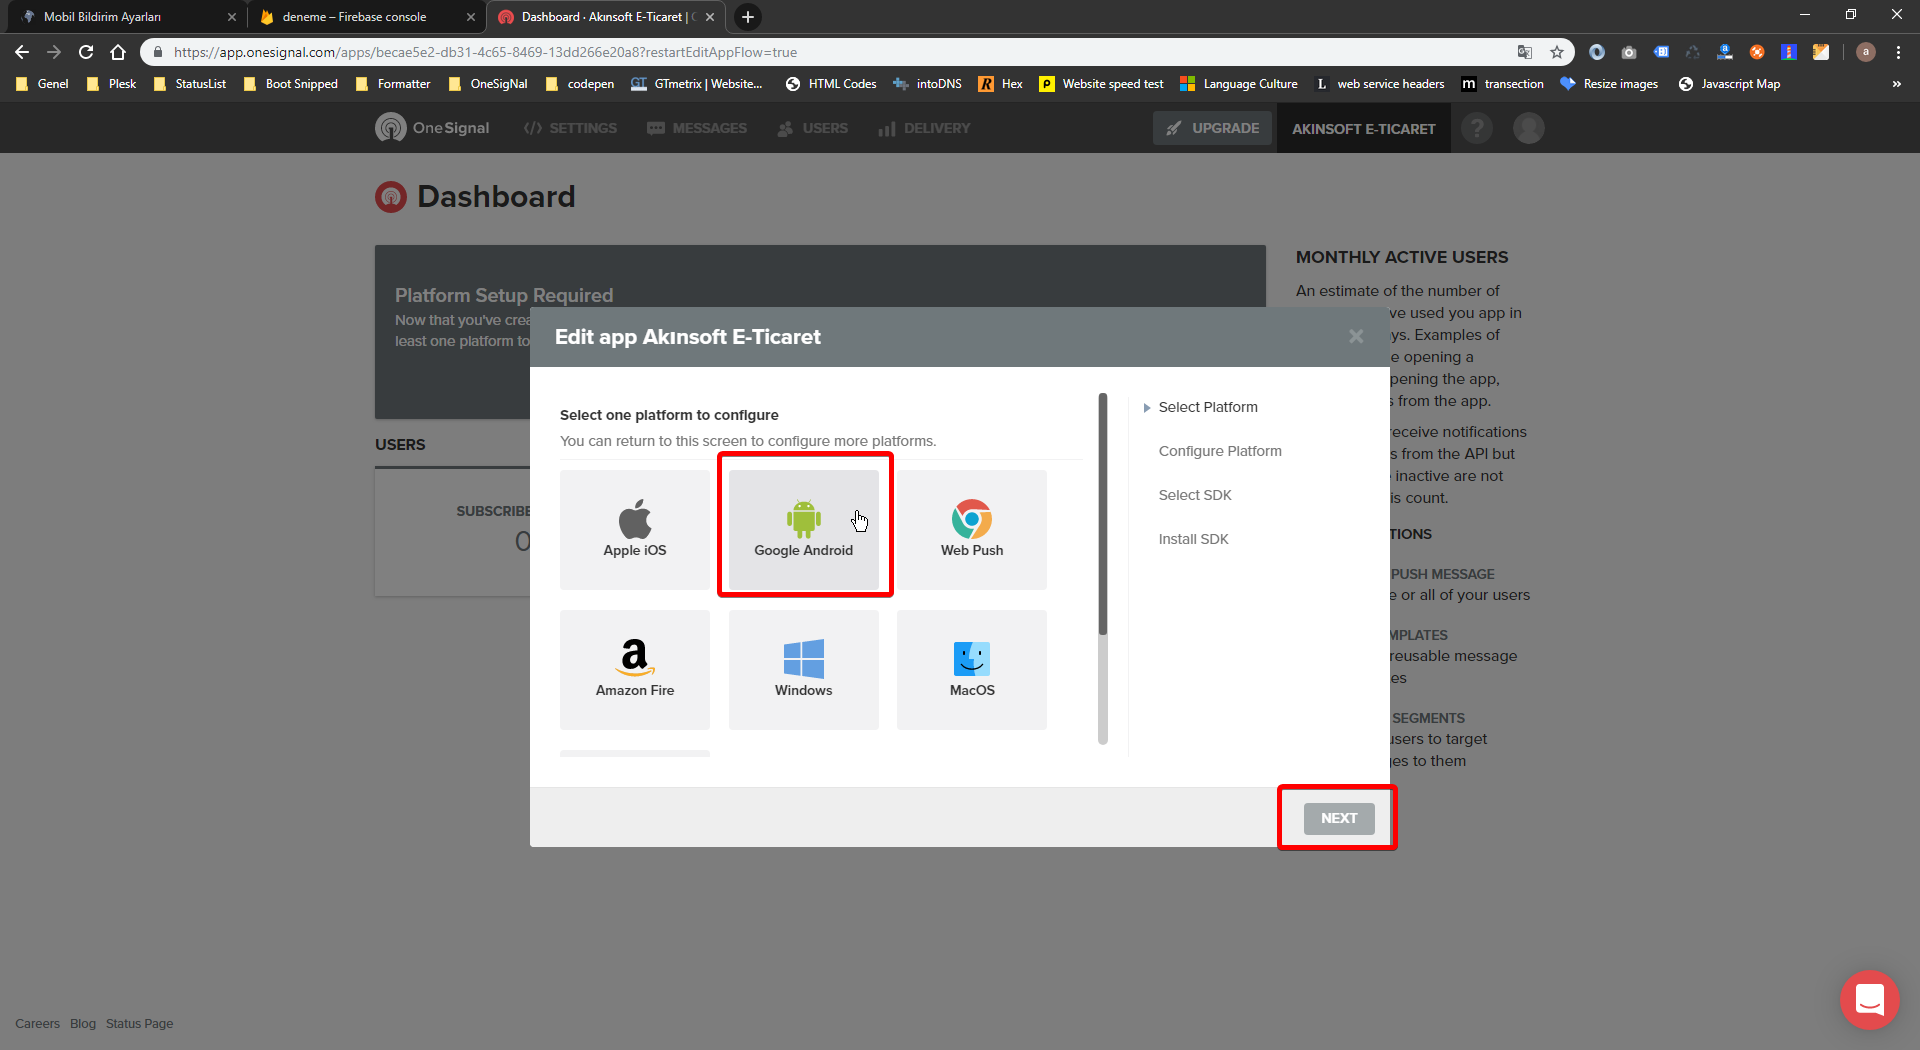
Task: Open the help question mark icon
Action: (1477, 128)
